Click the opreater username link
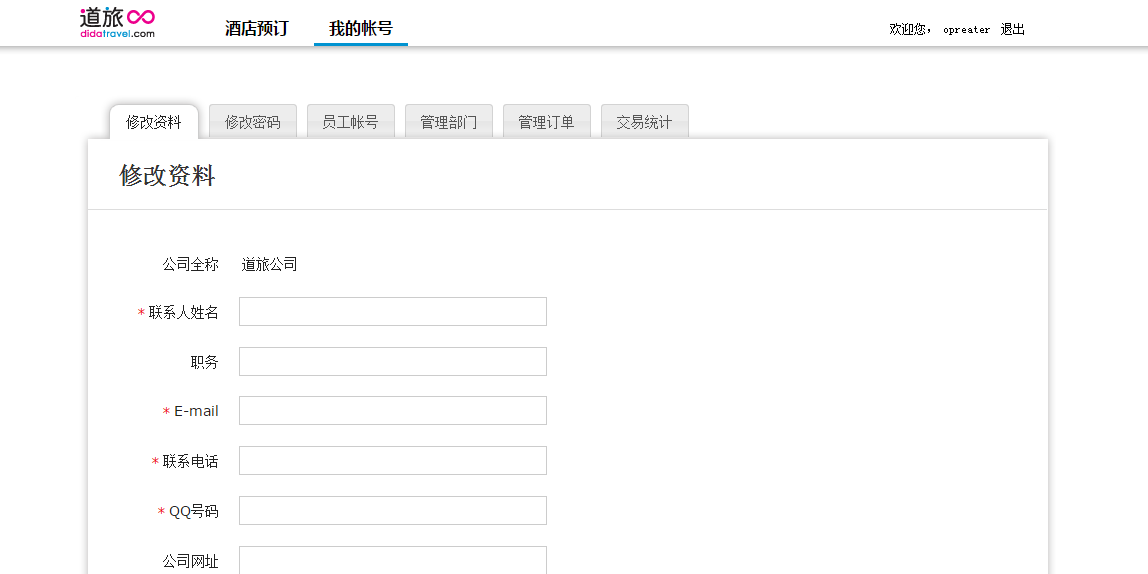 point(966,30)
